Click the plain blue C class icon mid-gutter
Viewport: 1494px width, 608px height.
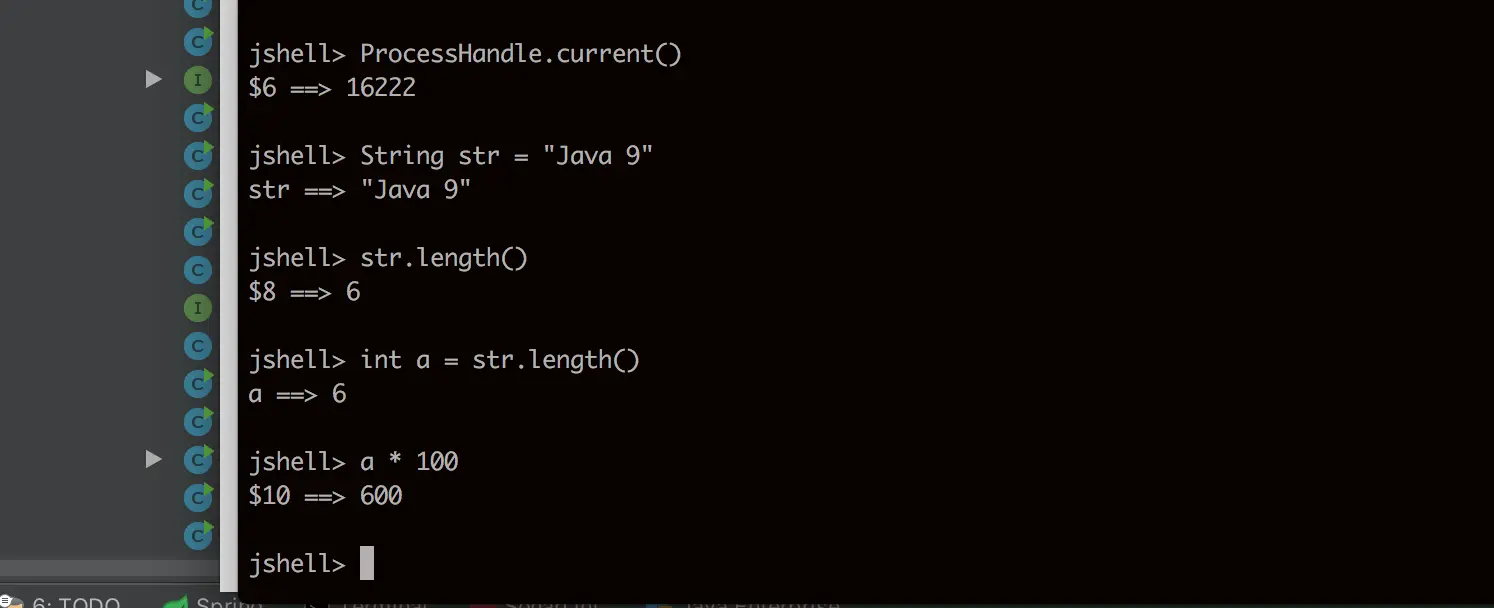coord(198,270)
